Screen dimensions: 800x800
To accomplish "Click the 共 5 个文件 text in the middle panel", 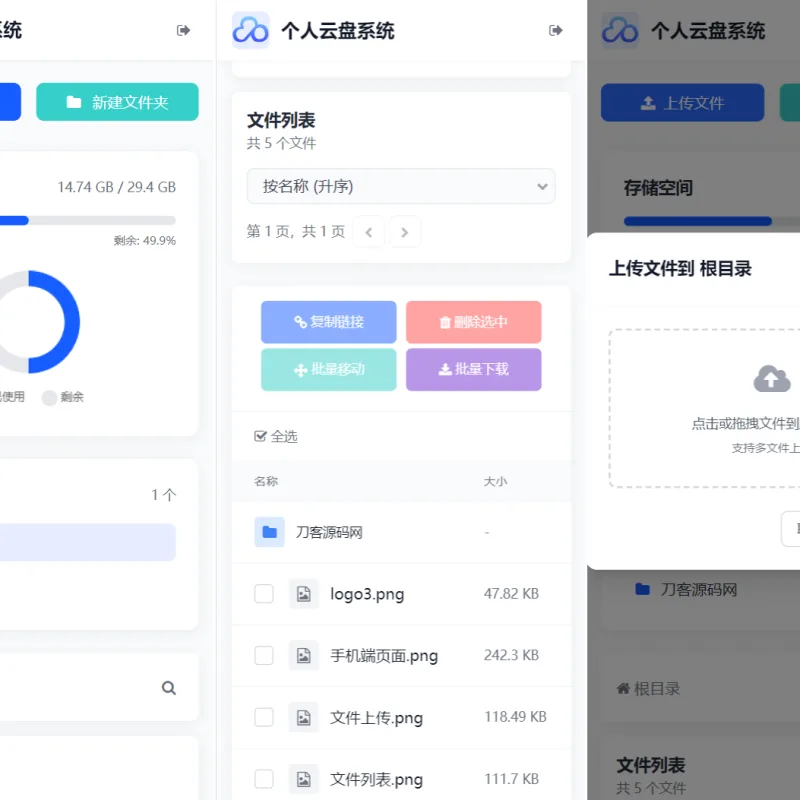I will point(281,143).
